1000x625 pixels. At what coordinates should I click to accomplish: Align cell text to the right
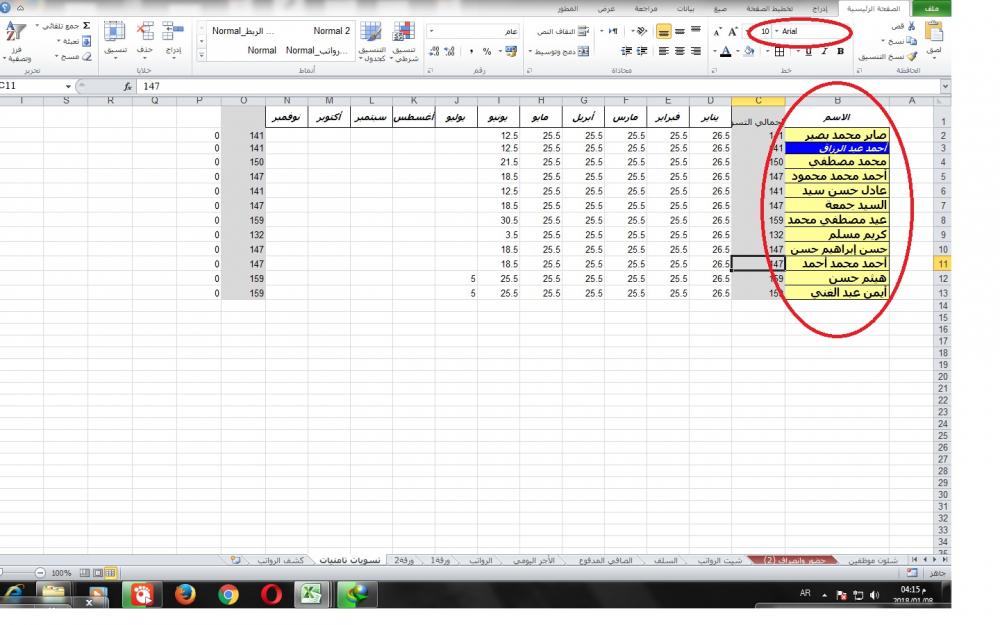pos(696,51)
